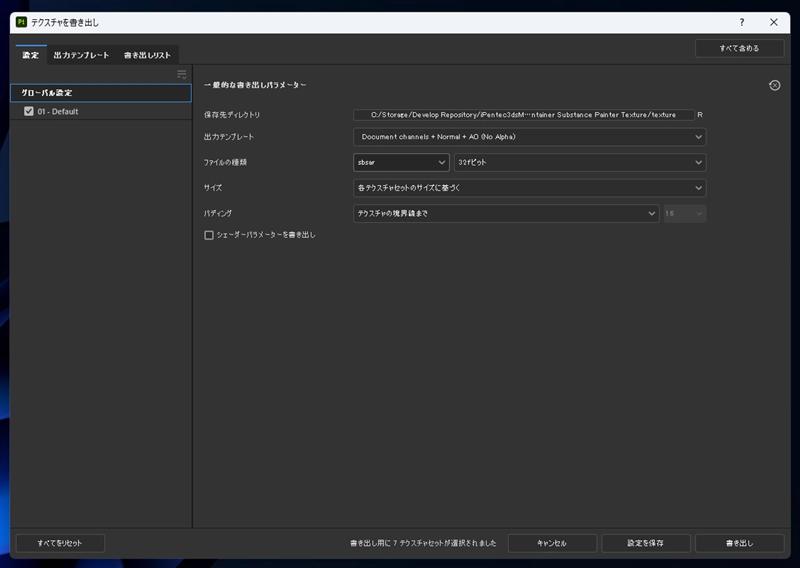Image resolution: width=800 pixels, height=568 pixels.
Task: Open the 出力テンプレート dropdown
Action: pyautogui.click(x=530, y=137)
